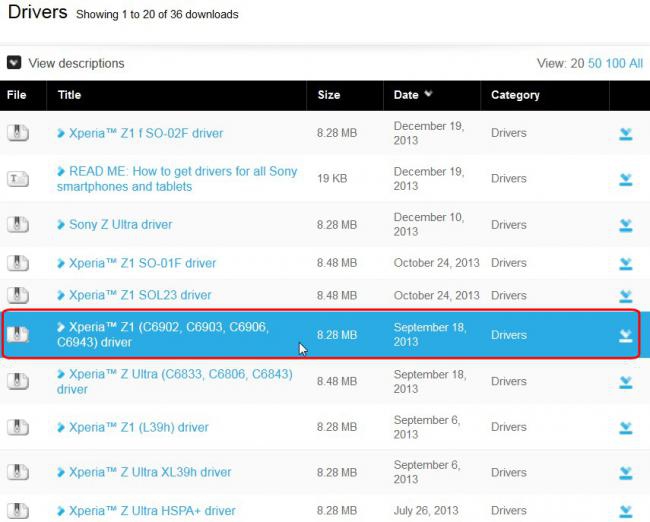
Task: Click file icon for Xperia Z1 SO-01F
Action: [x=18, y=263]
